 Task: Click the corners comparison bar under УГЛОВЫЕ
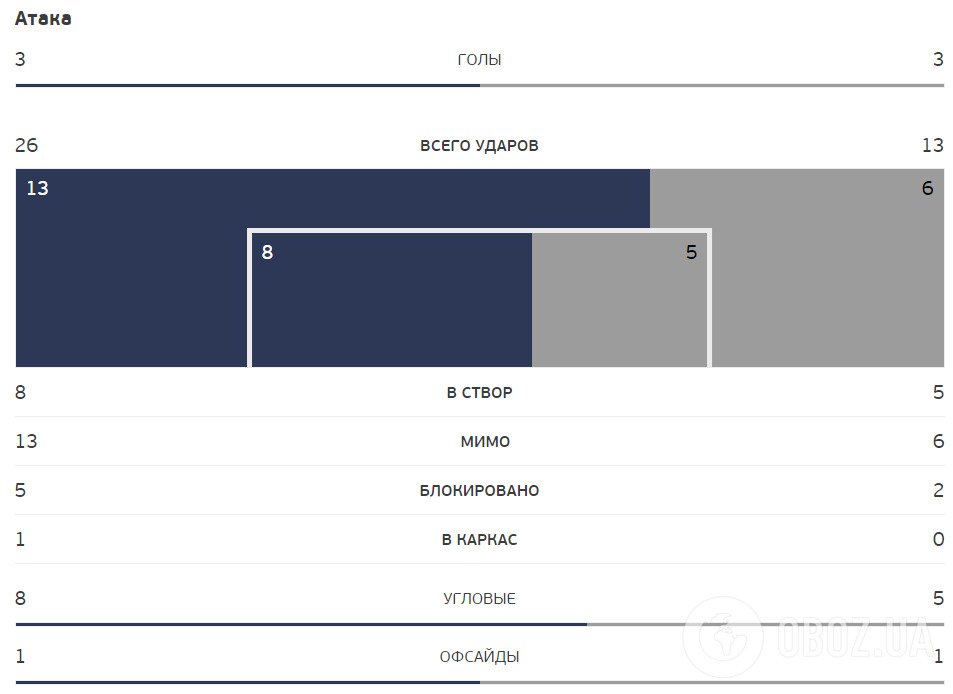(479, 624)
